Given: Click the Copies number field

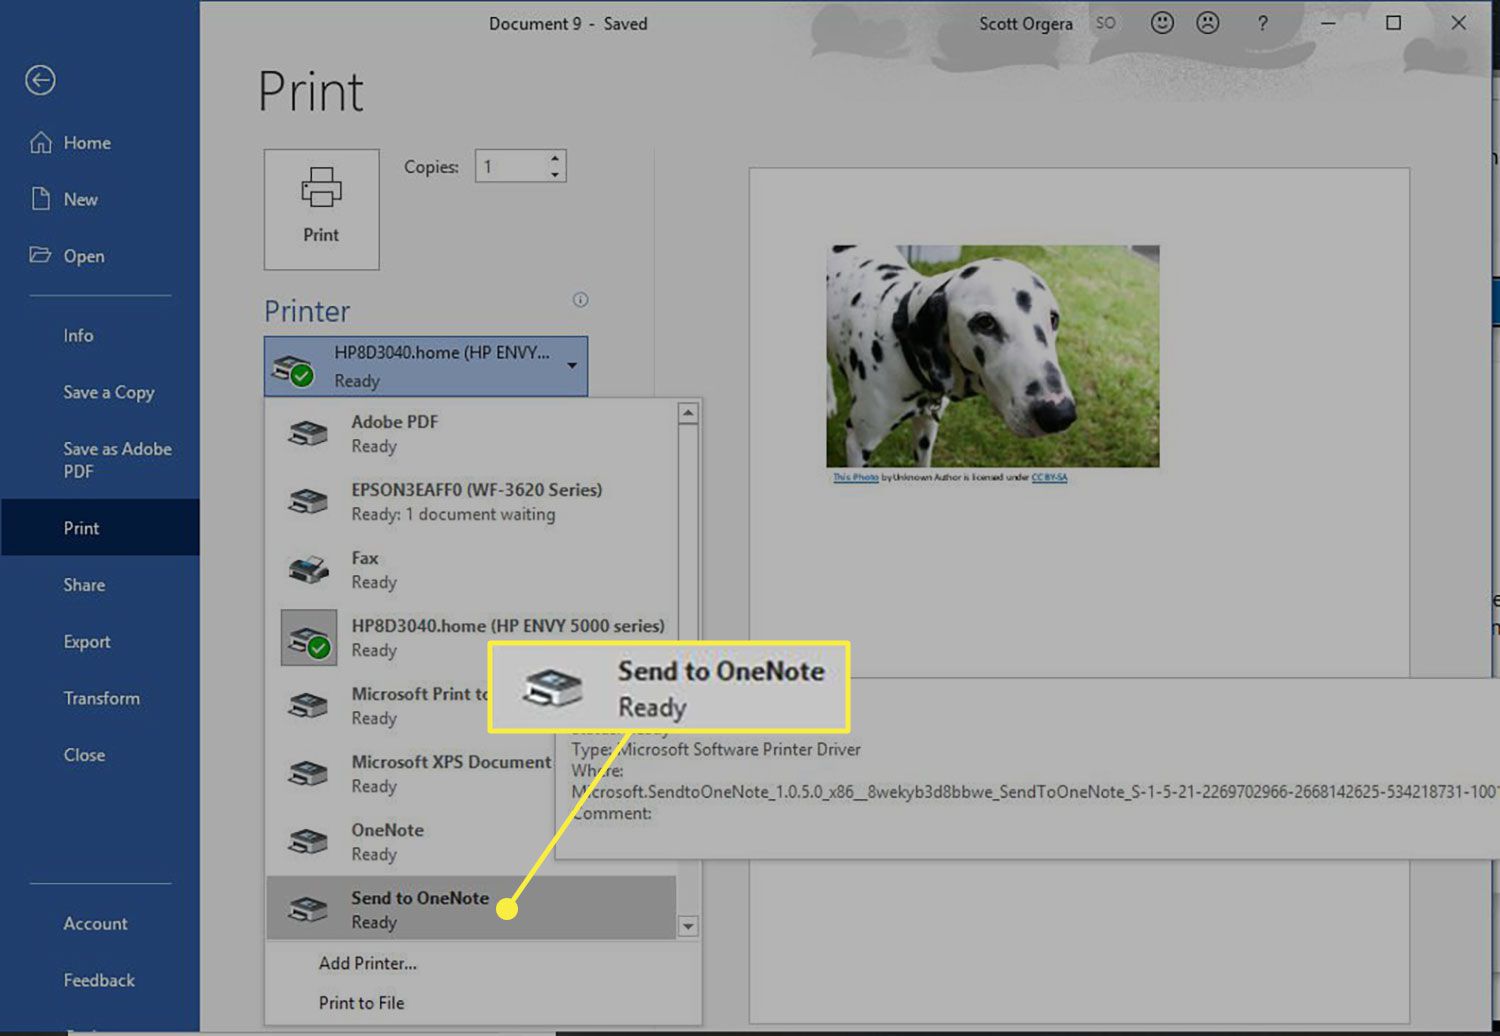Looking at the screenshot, I should point(510,166).
